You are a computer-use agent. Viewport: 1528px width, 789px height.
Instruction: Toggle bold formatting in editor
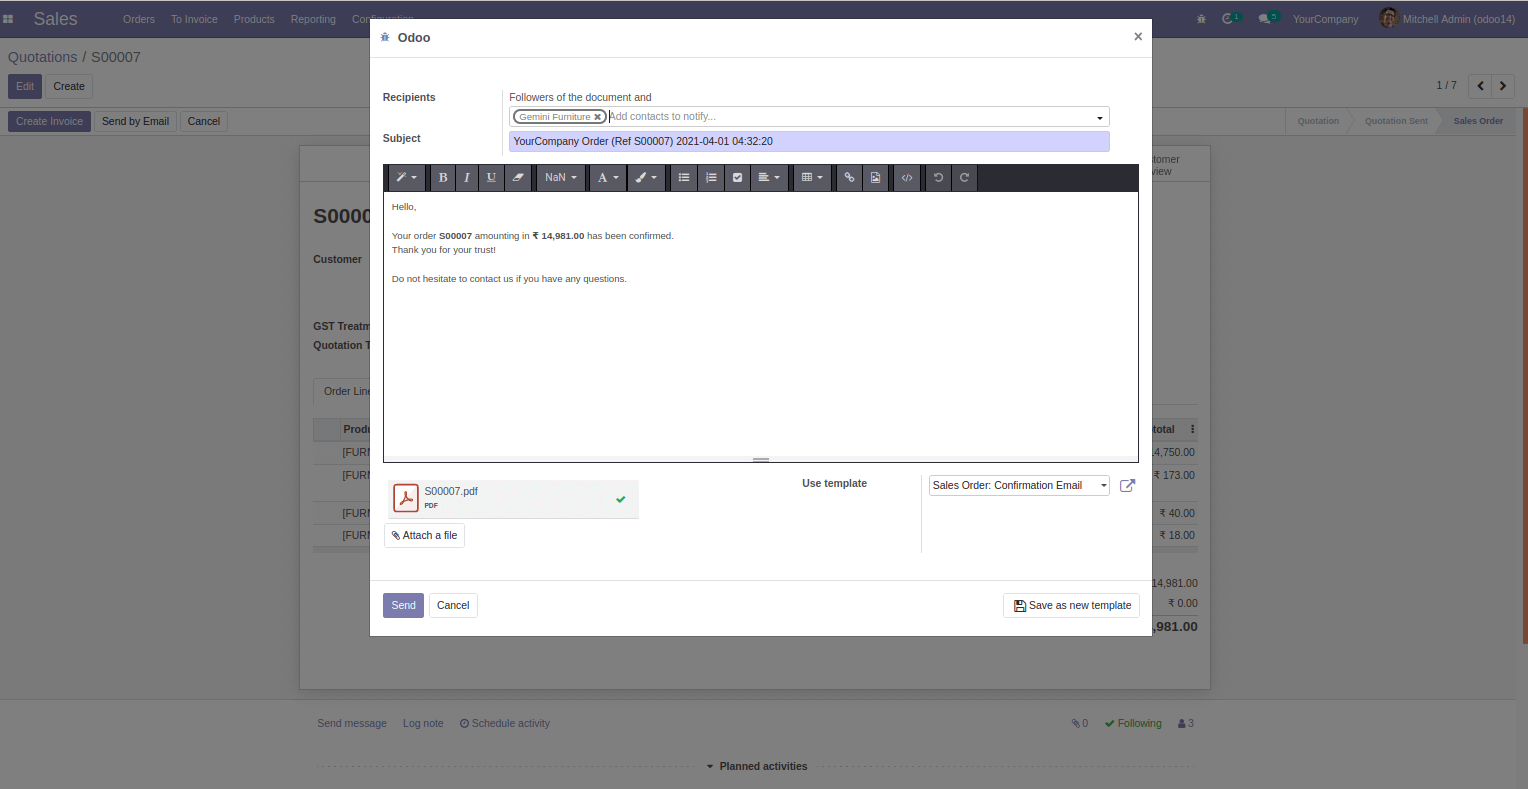pos(443,178)
